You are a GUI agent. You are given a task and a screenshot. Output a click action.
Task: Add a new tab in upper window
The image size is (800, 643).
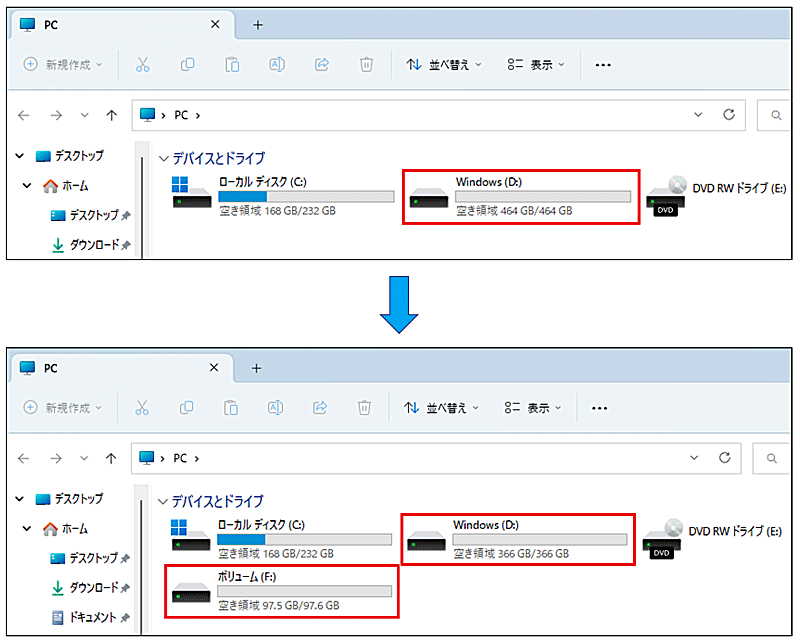tap(258, 24)
